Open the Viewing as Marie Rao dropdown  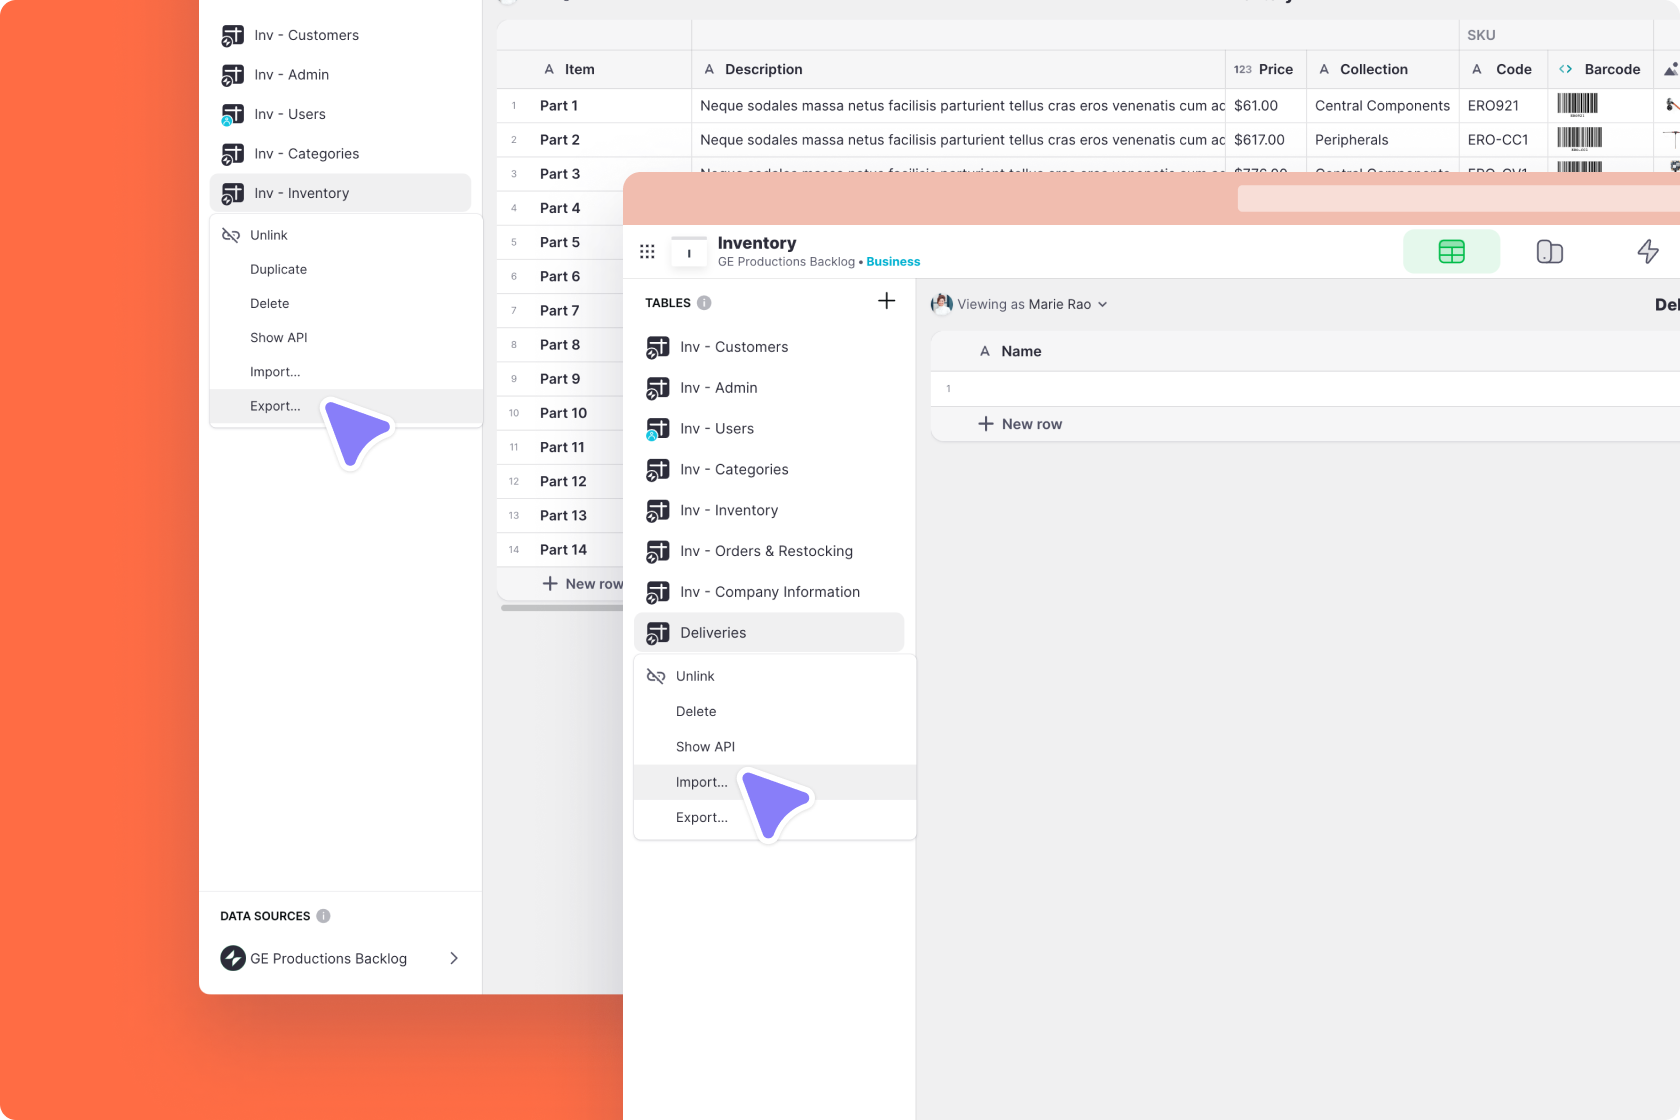coord(1018,304)
